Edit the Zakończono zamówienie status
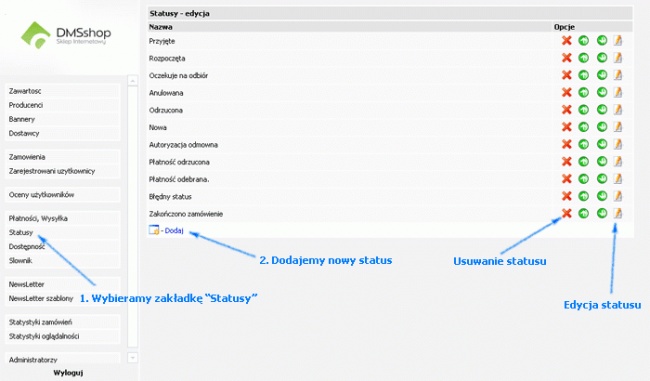Viewport: 650px width, 381px height. (x=618, y=214)
